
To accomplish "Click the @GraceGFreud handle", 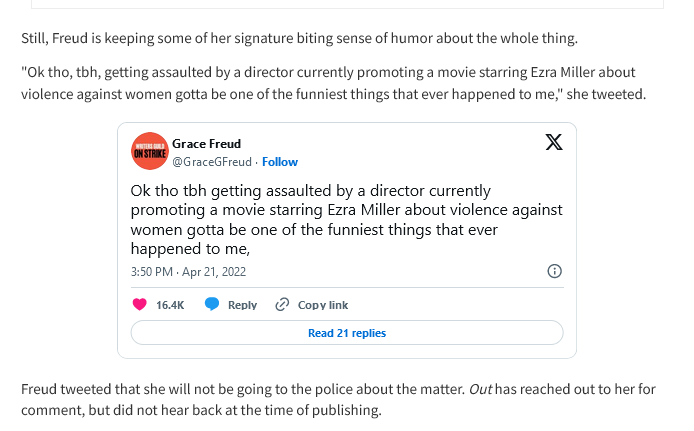I will [212, 162].
